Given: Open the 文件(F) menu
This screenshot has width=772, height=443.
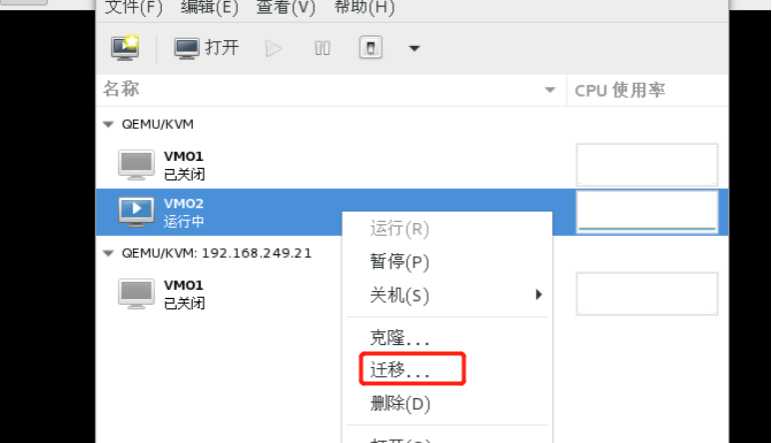Looking at the screenshot, I should pyautogui.click(x=133, y=7).
